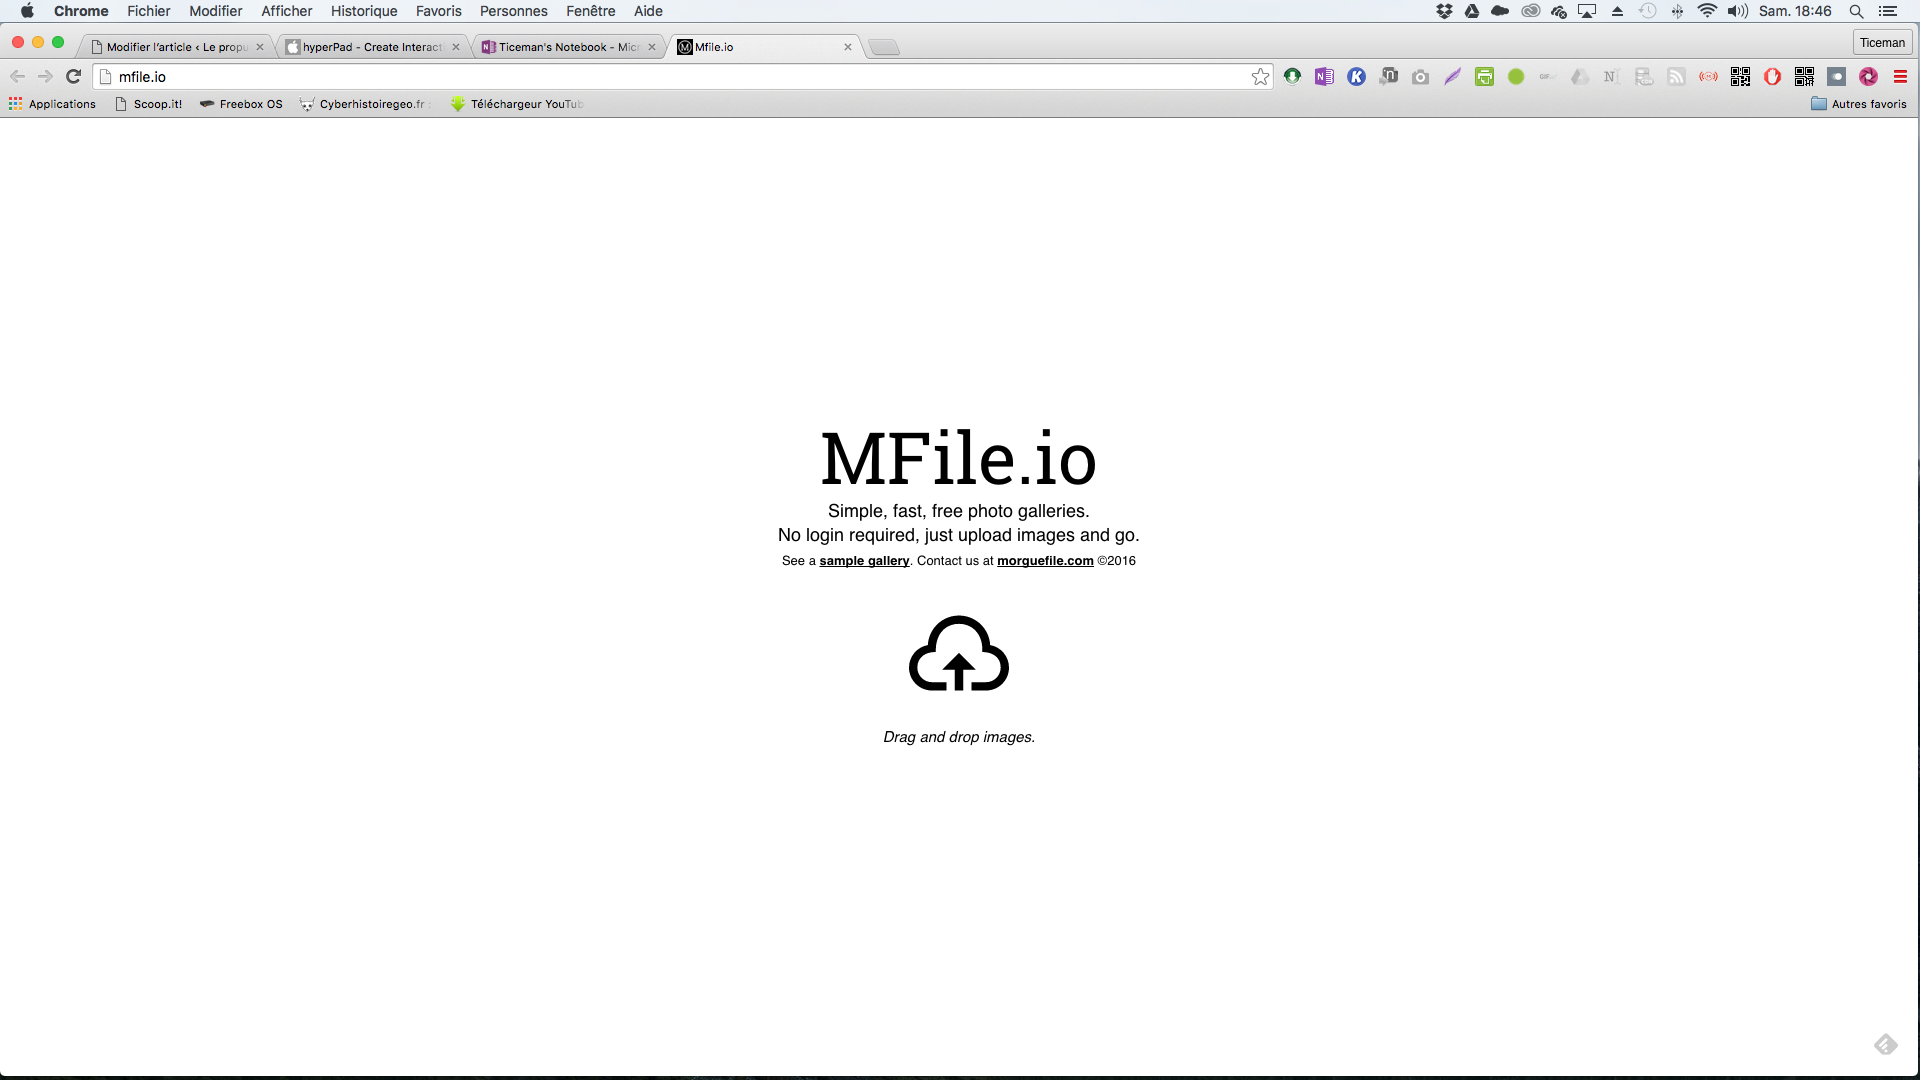The image size is (1920, 1080).
Task: Click the MFile.io page heading
Action: (958, 459)
